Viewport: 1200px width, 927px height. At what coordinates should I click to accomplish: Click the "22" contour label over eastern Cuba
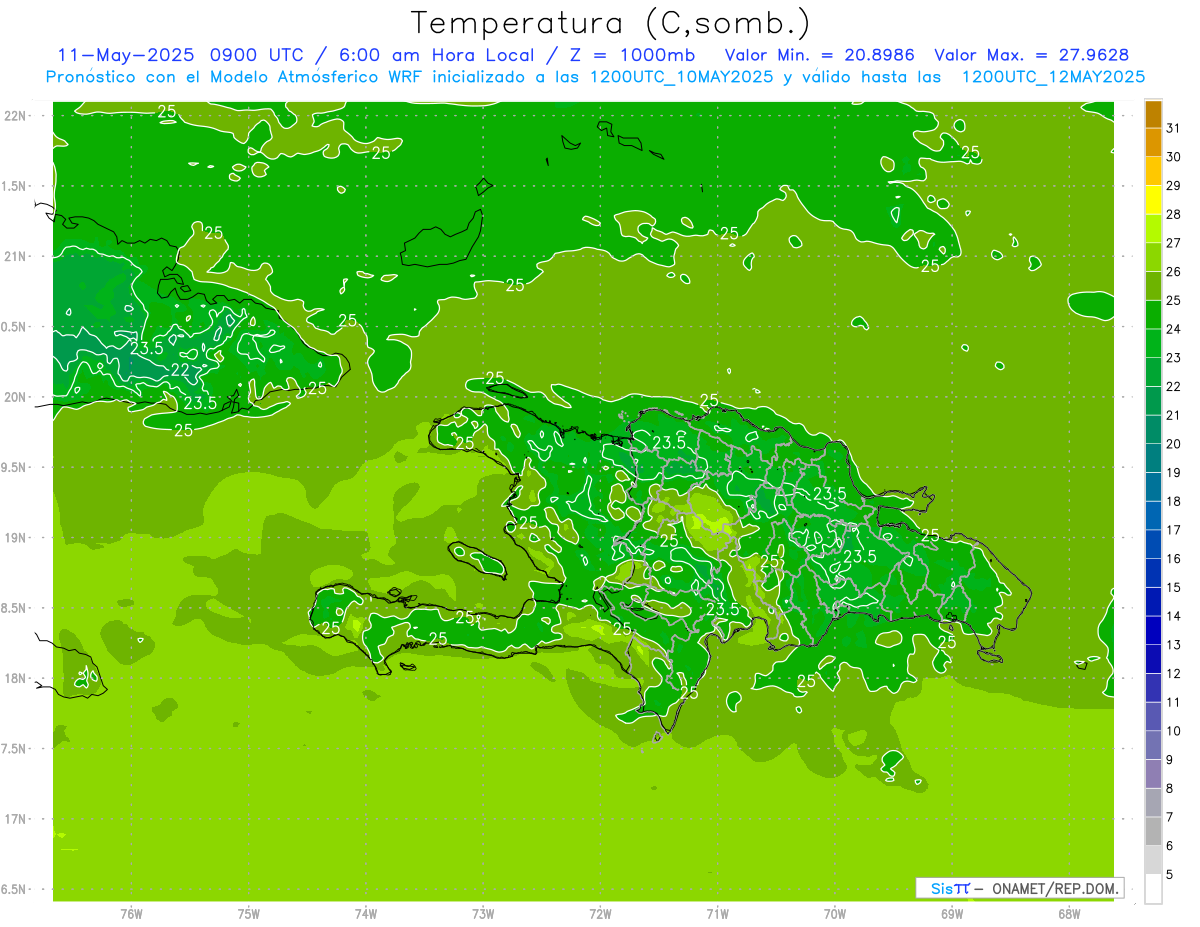click(179, 370)
